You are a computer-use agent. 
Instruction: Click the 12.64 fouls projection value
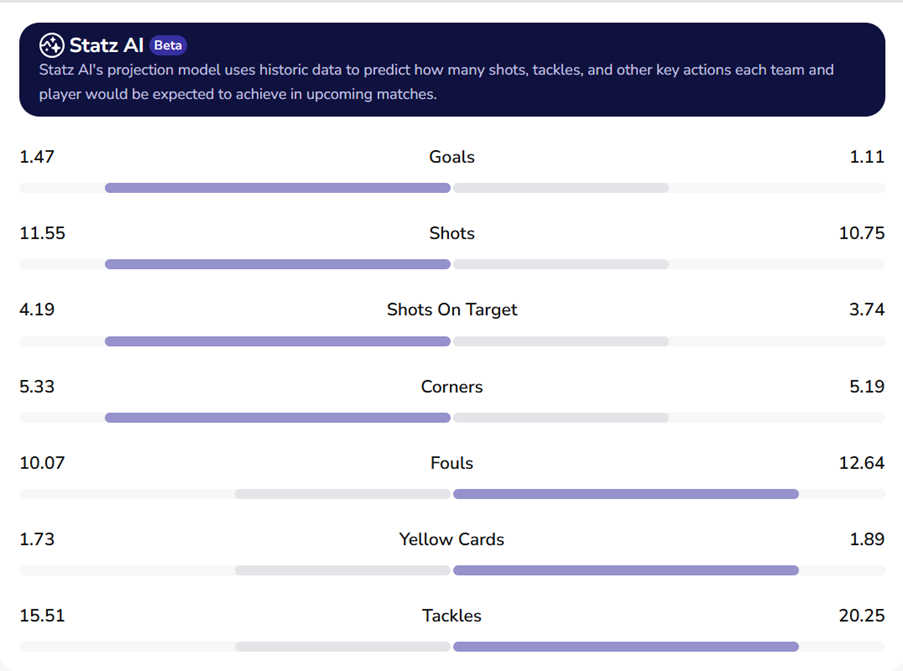861,463
